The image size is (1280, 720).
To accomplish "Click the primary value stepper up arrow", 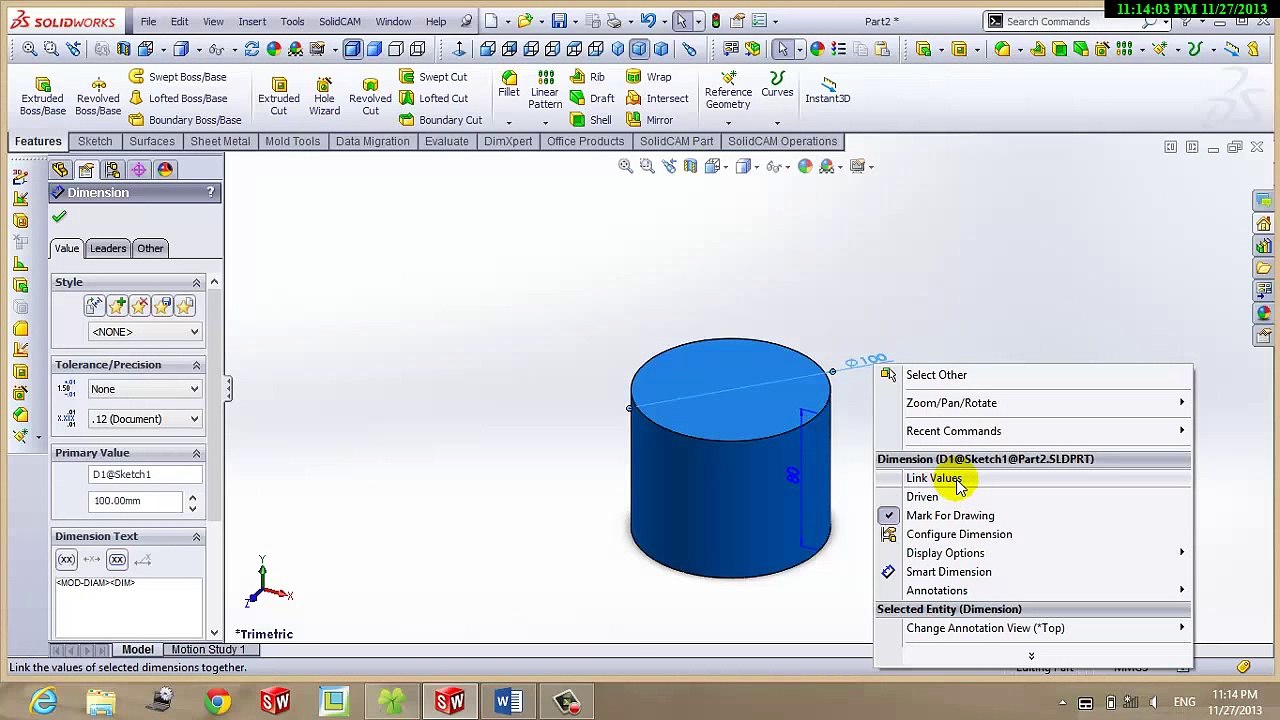I will (x=192, y=497).
